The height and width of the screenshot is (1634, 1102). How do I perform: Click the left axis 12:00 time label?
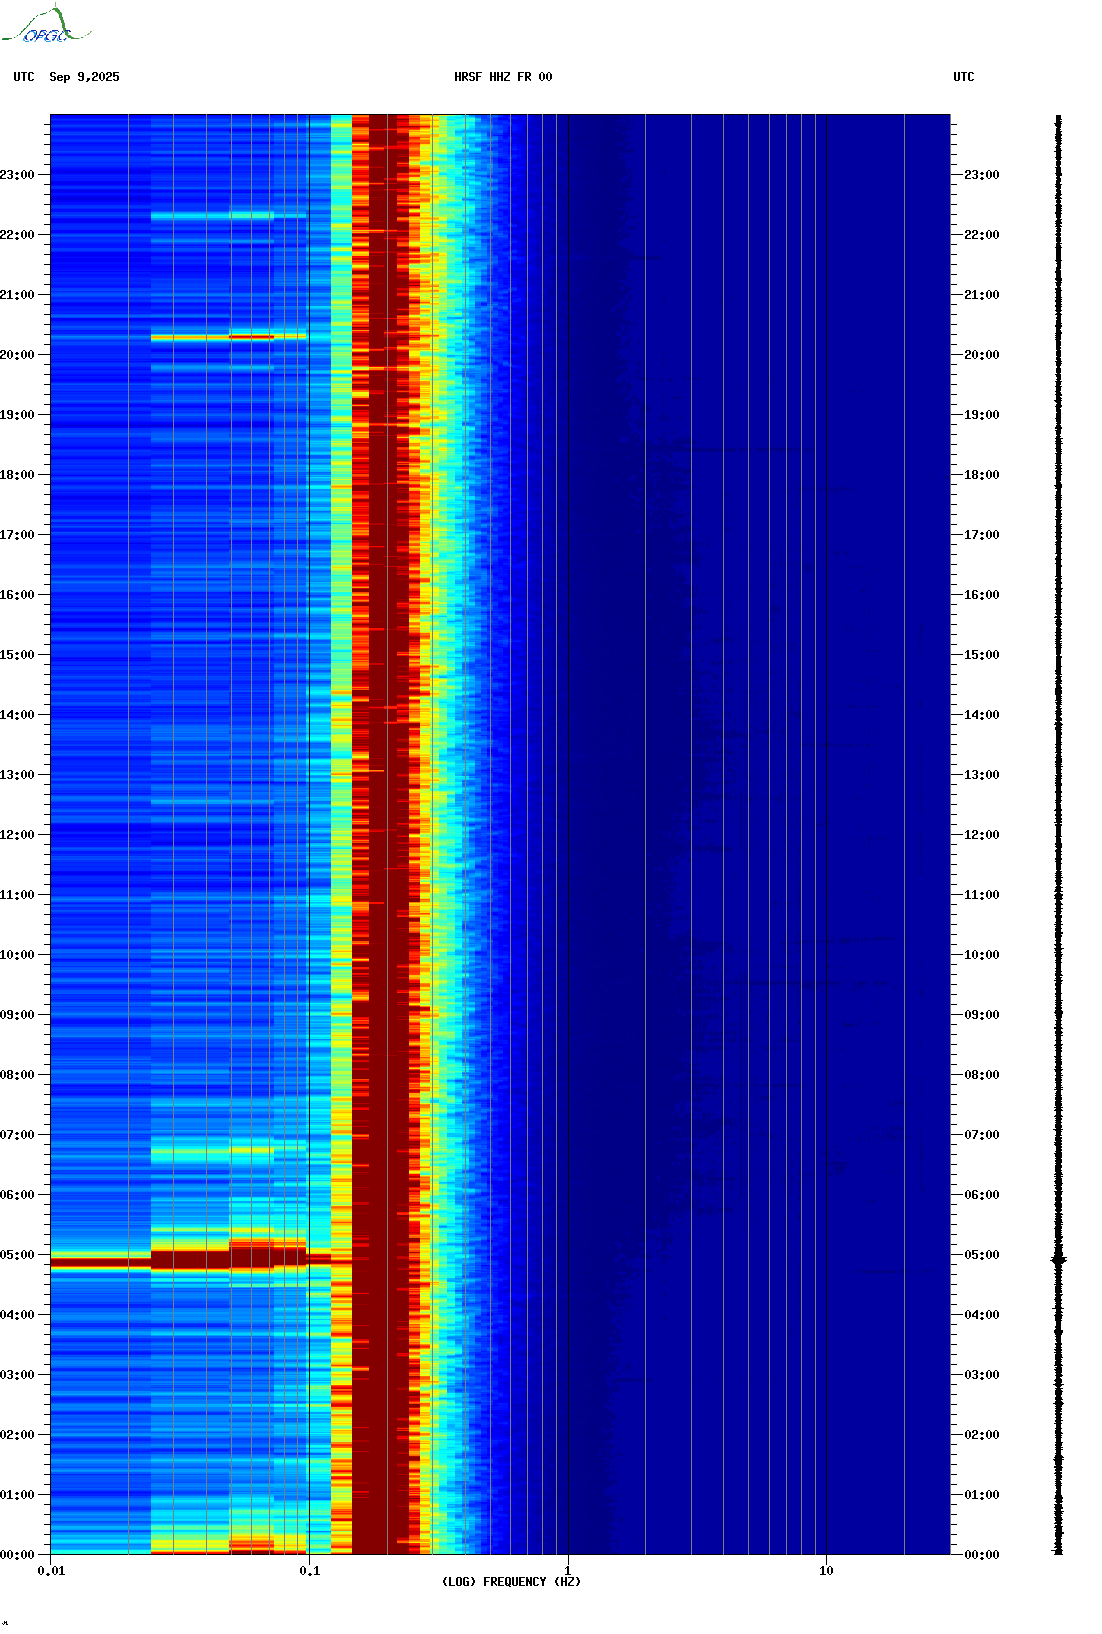pos(17,835)
